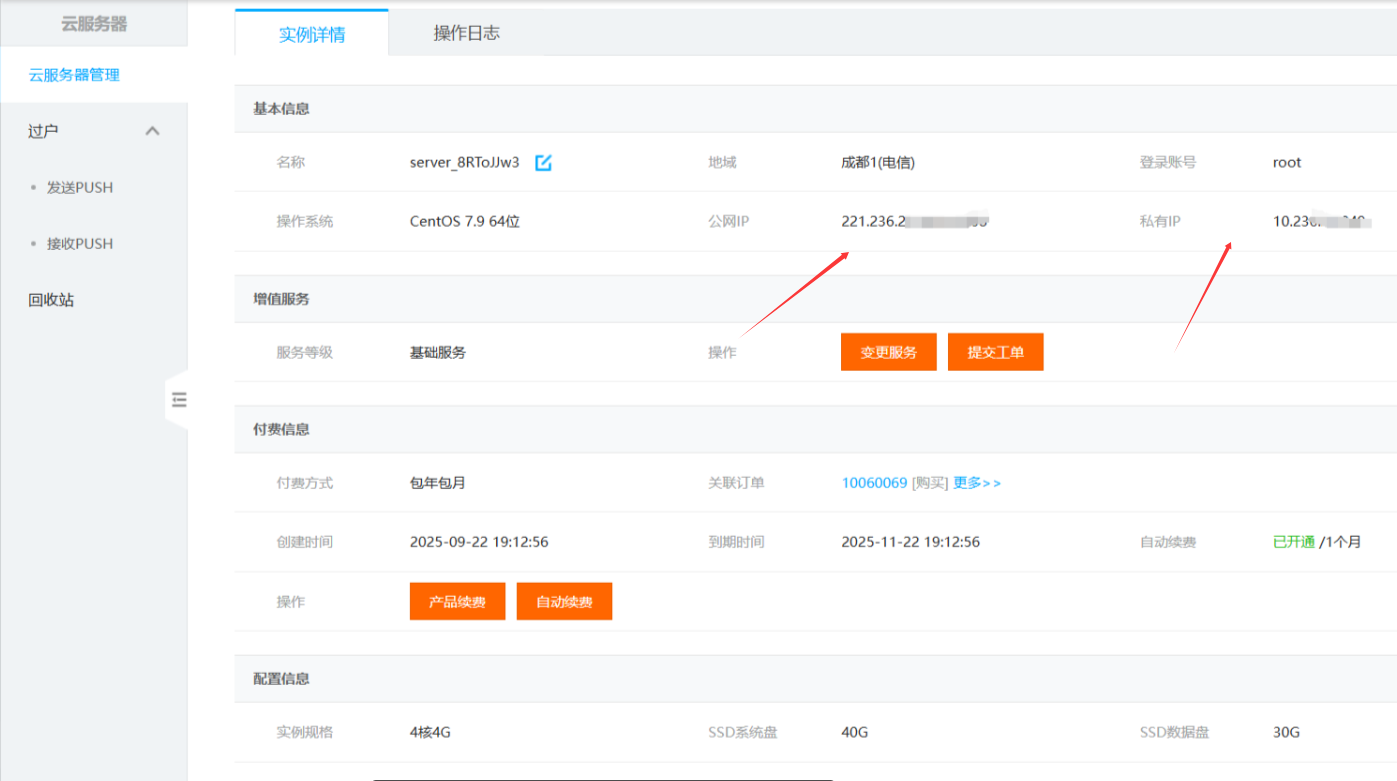The image size is (1397, 781).
Task: Switch to the 操作日志 tab
Action: coord(466,33)
